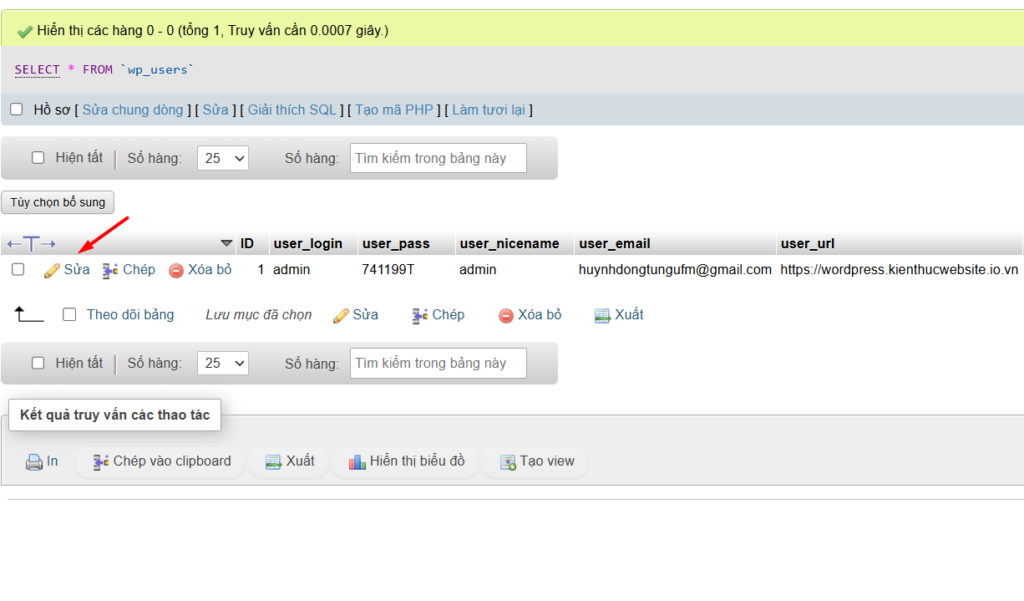The width and height of the screenshot is (1024, 601).
Task: Click the green success checkmark icon
Action: [25, 31]
